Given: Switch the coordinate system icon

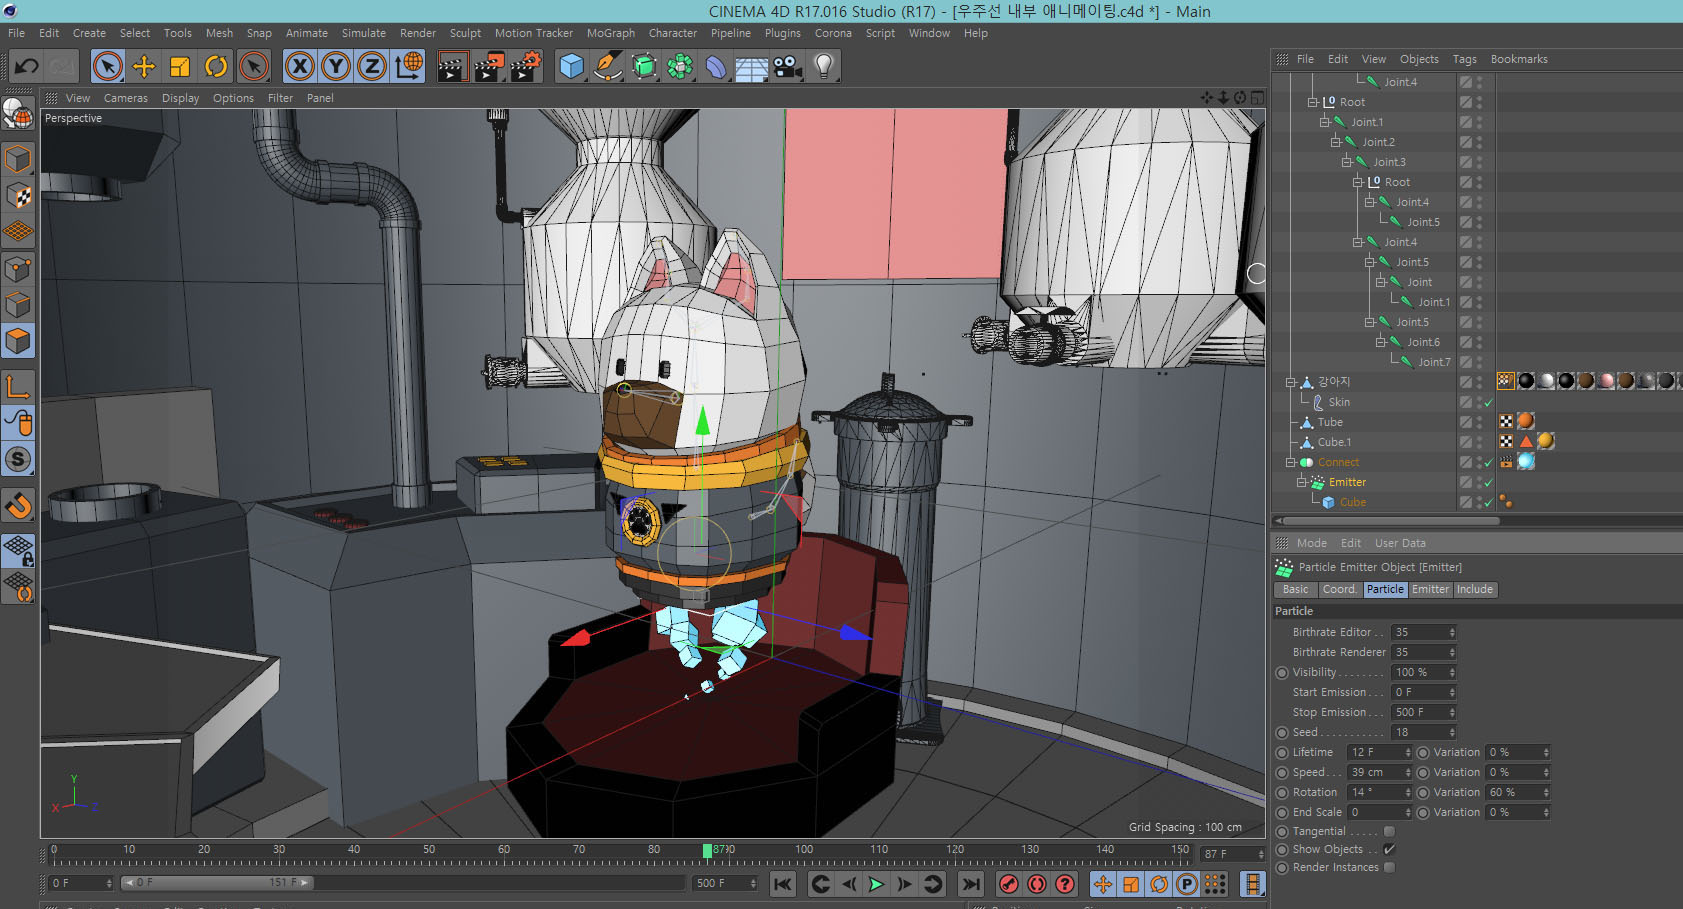Looking at the screenshot, I should 409,66.
